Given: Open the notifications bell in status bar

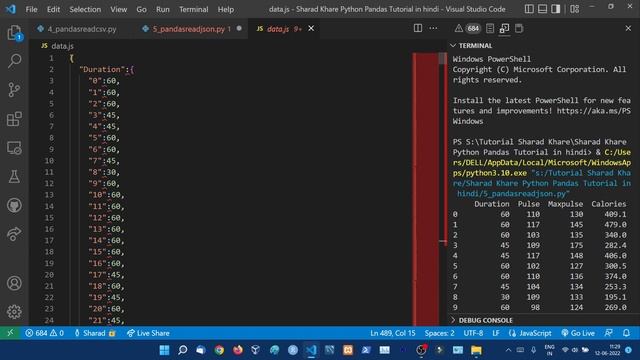Looking at the screenshot, I should (x=626, y=333).
